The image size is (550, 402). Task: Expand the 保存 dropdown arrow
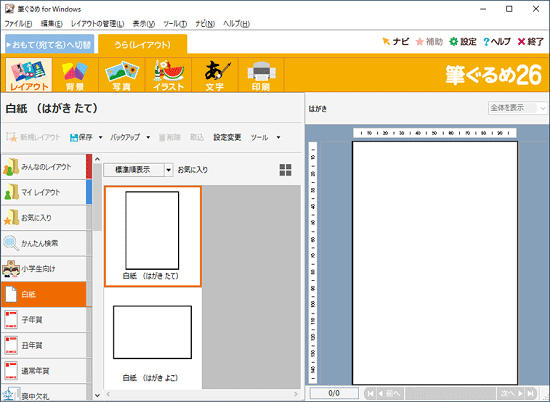pyautogui.click(x=100, y=138)
